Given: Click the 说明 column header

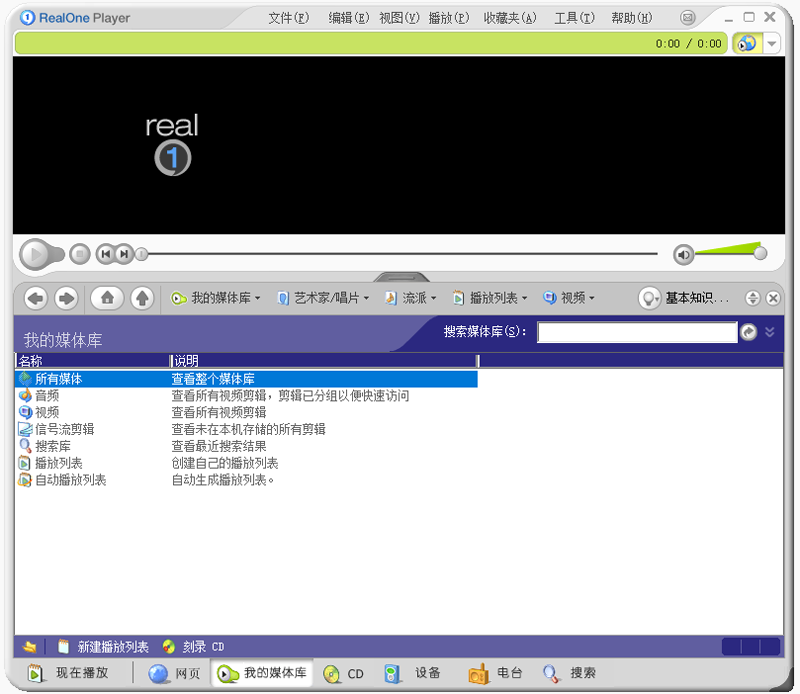Looking at the screenshot, I should click(324, 361).
